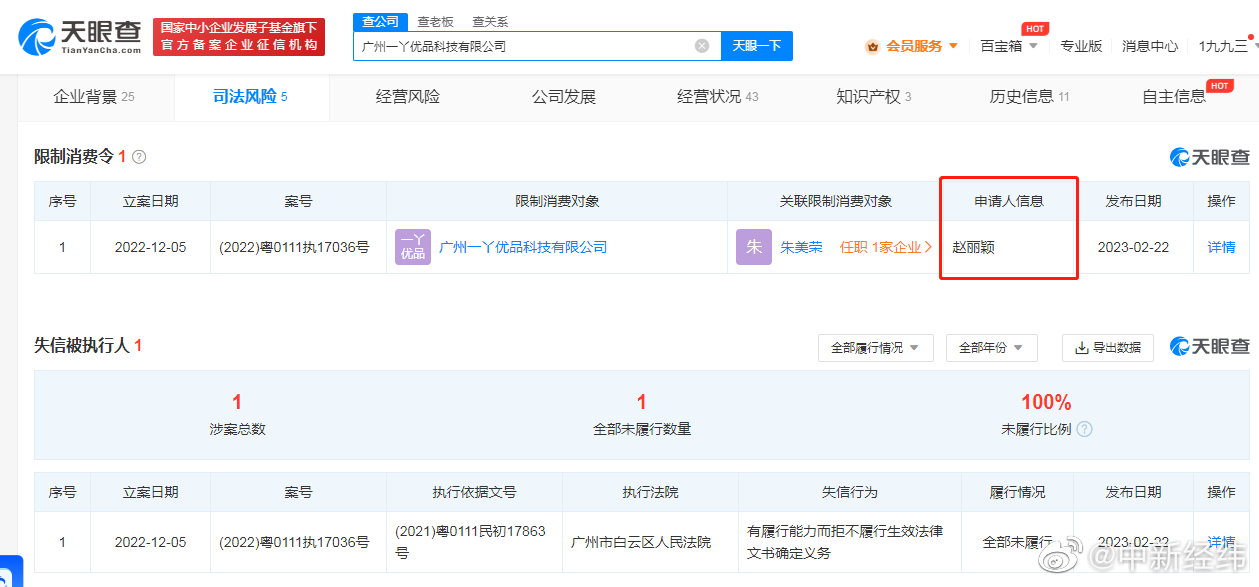Select the 司法风险 tab

click(x=250, y=97)
